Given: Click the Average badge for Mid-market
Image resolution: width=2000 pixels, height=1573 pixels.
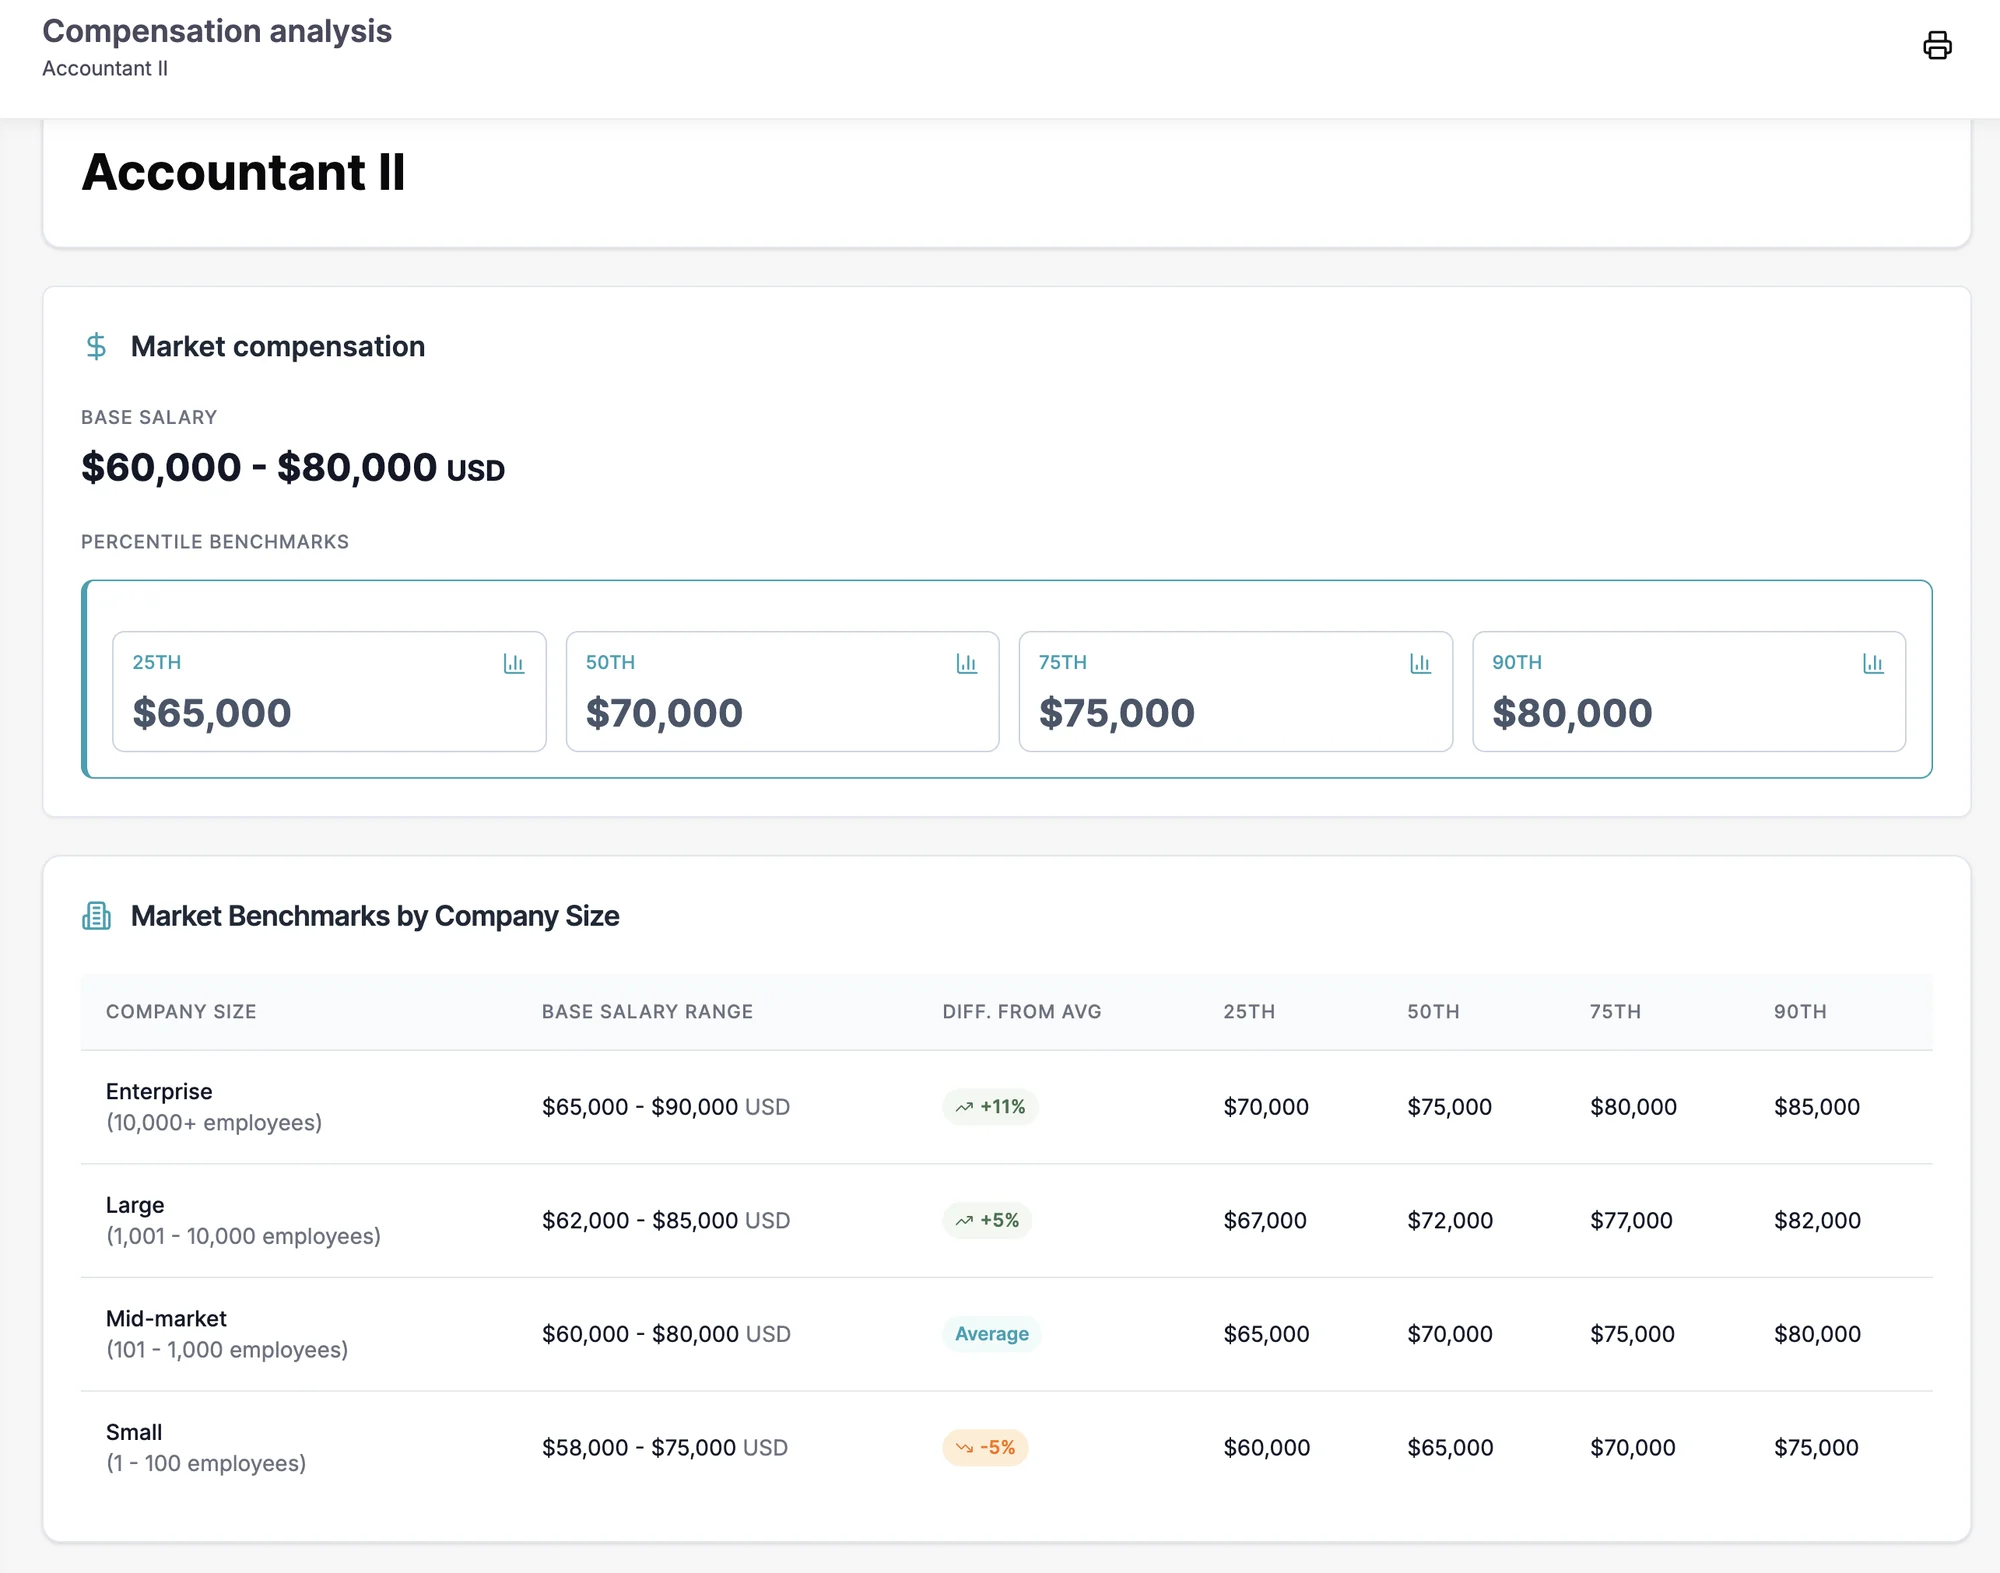Looking at the screenshot, I should [991, 1334].
